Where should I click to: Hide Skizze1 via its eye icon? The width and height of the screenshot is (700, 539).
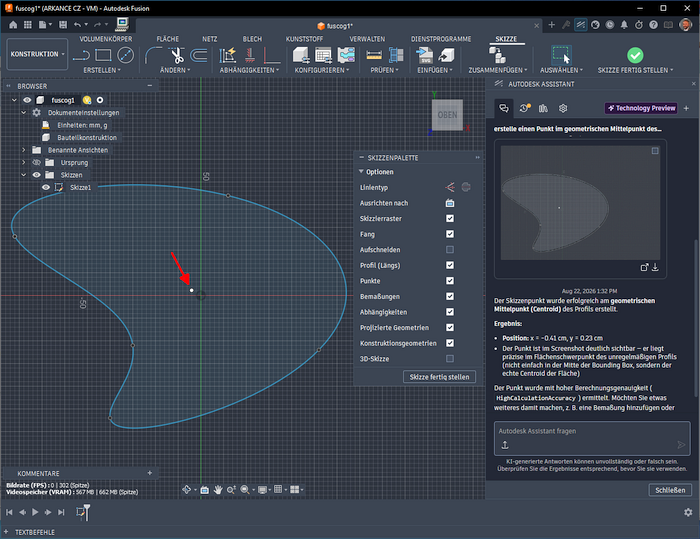pos(46,188)
